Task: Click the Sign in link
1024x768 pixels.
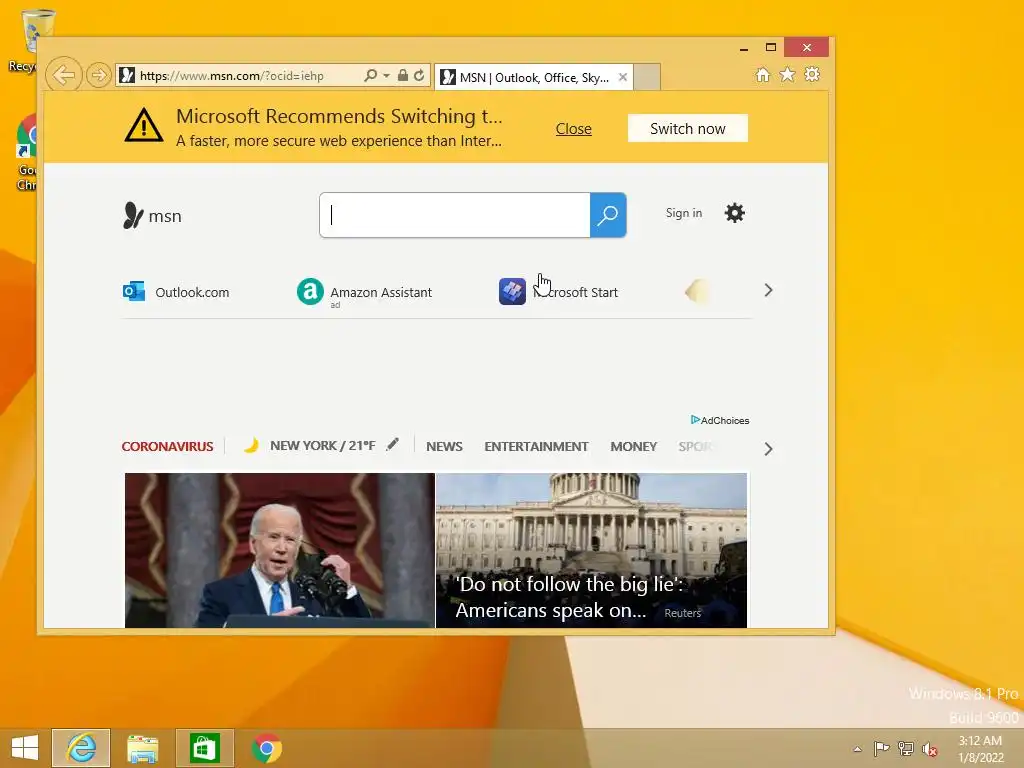Action: click(684, 213)
